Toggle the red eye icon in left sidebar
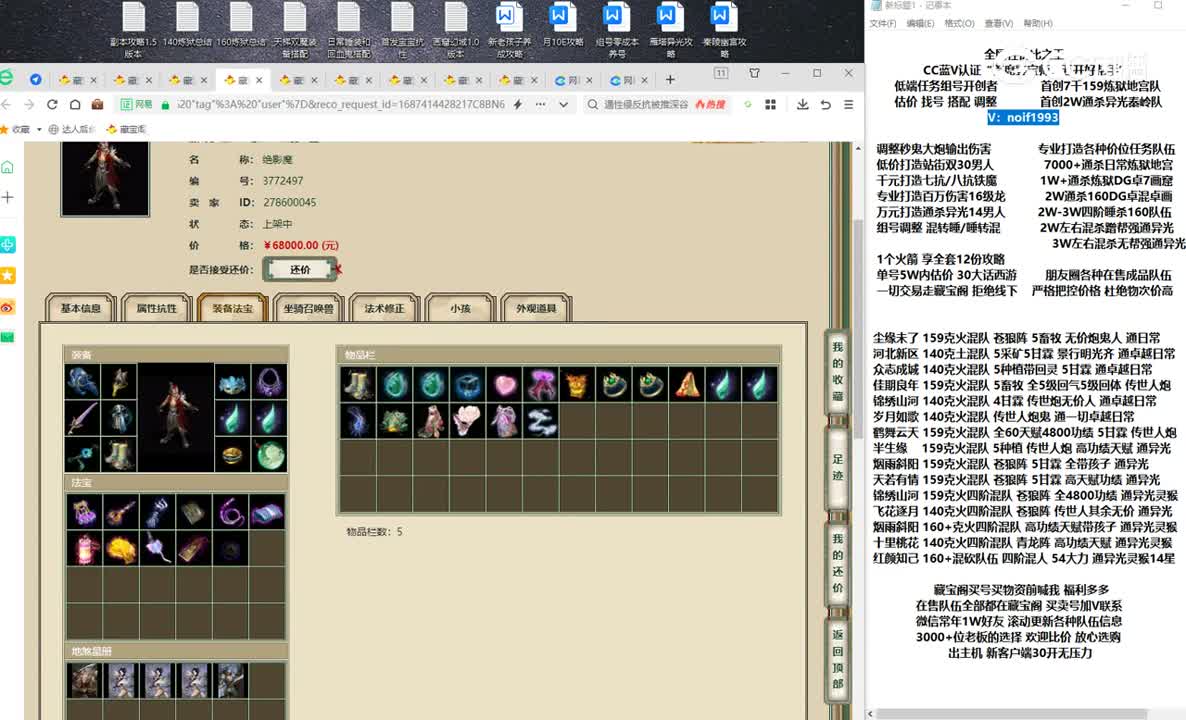The image size is (1186, 720). coord(7,306)
